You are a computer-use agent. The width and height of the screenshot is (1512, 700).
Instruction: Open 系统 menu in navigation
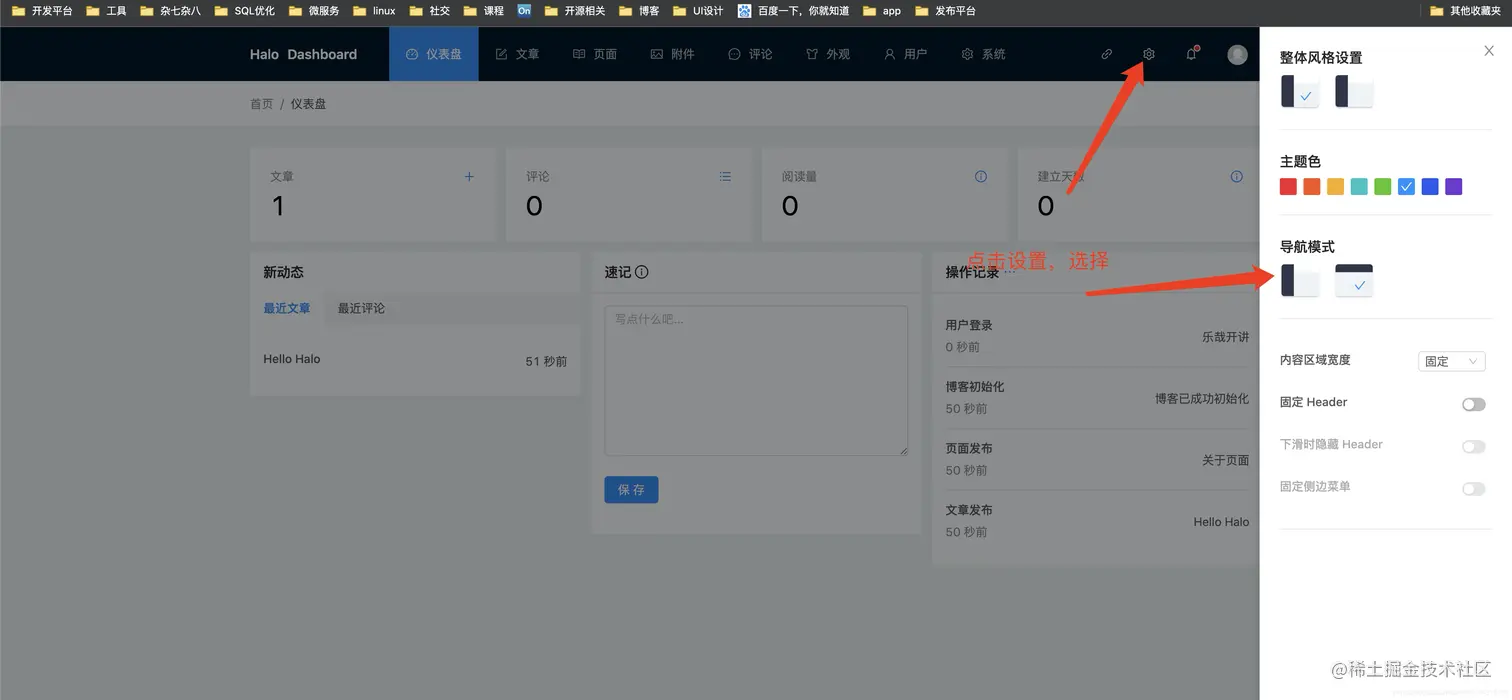983,54
